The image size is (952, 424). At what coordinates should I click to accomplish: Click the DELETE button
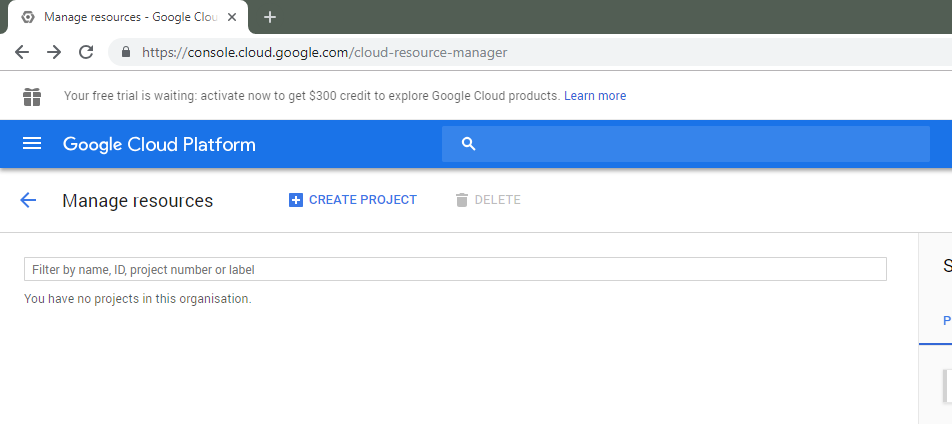(x=488, y=200)
